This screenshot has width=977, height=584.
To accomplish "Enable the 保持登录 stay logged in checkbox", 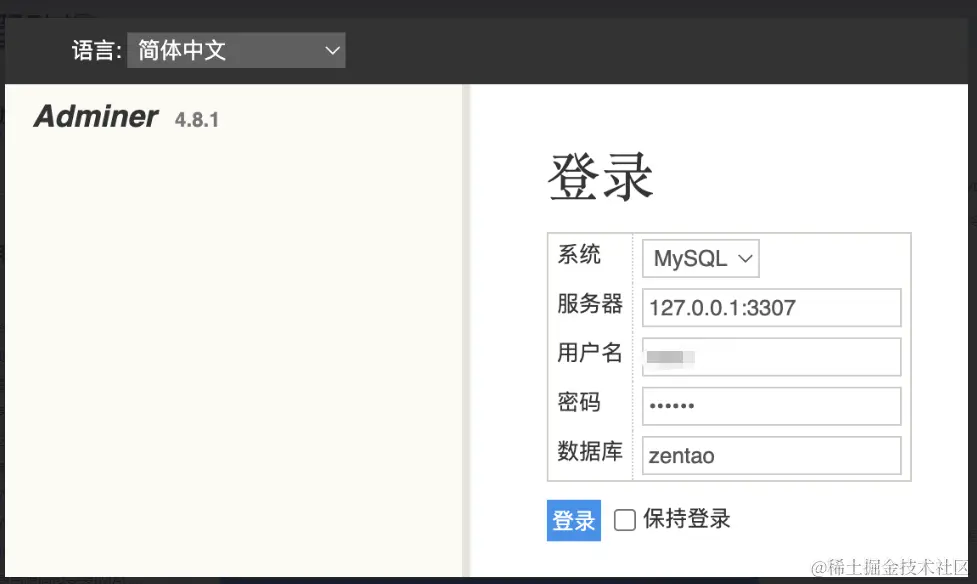I will [624, 520].
